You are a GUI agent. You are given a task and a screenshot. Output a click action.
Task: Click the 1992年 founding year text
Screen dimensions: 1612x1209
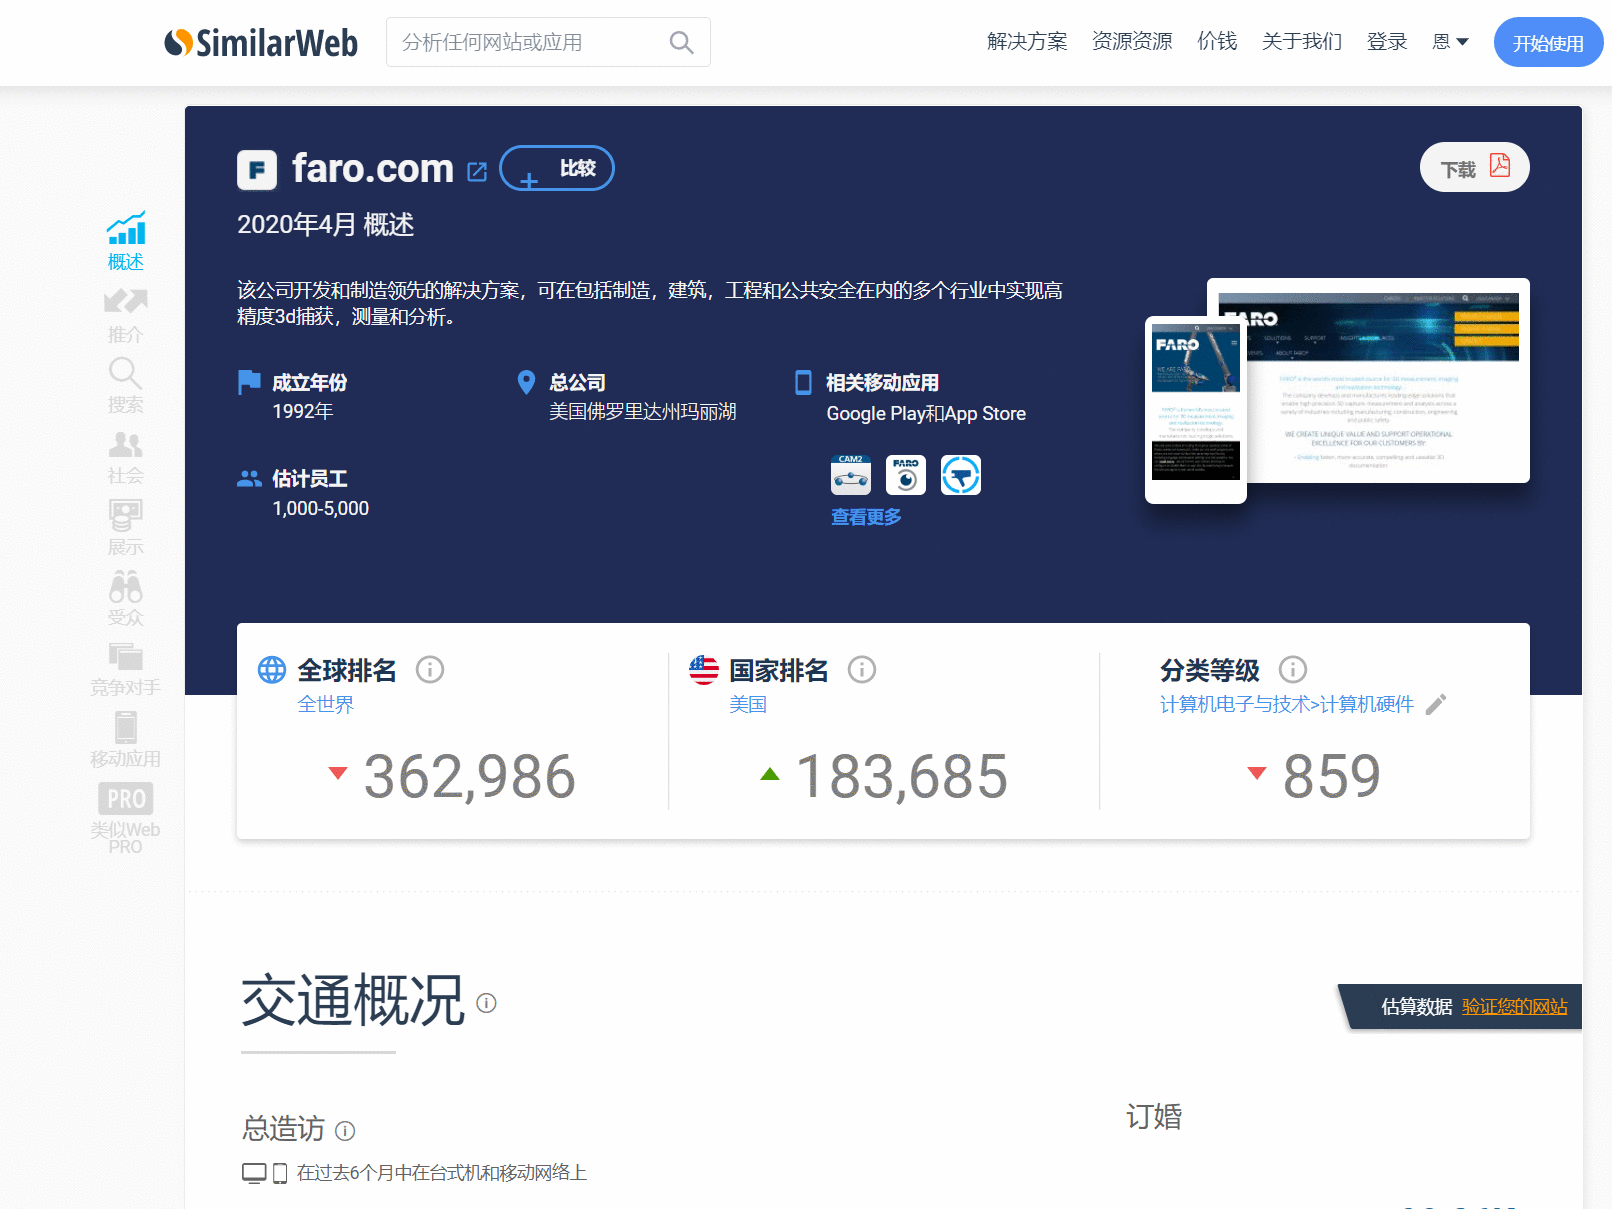click(303, 411)
